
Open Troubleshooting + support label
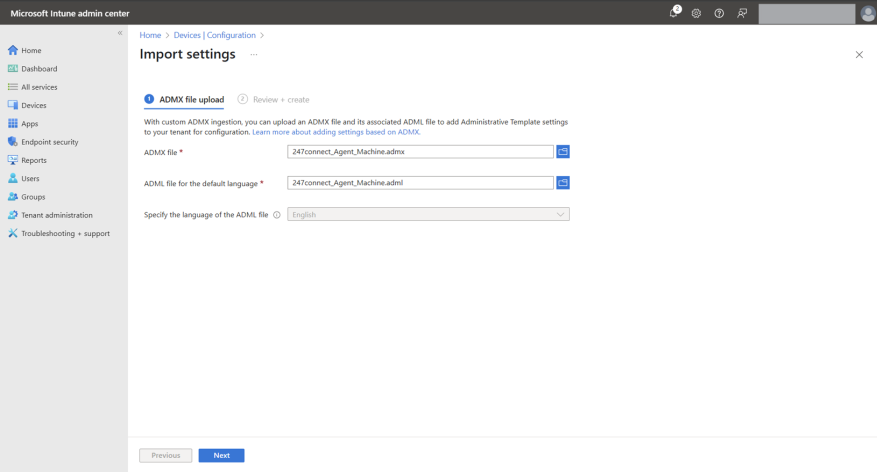click(65, 234)
